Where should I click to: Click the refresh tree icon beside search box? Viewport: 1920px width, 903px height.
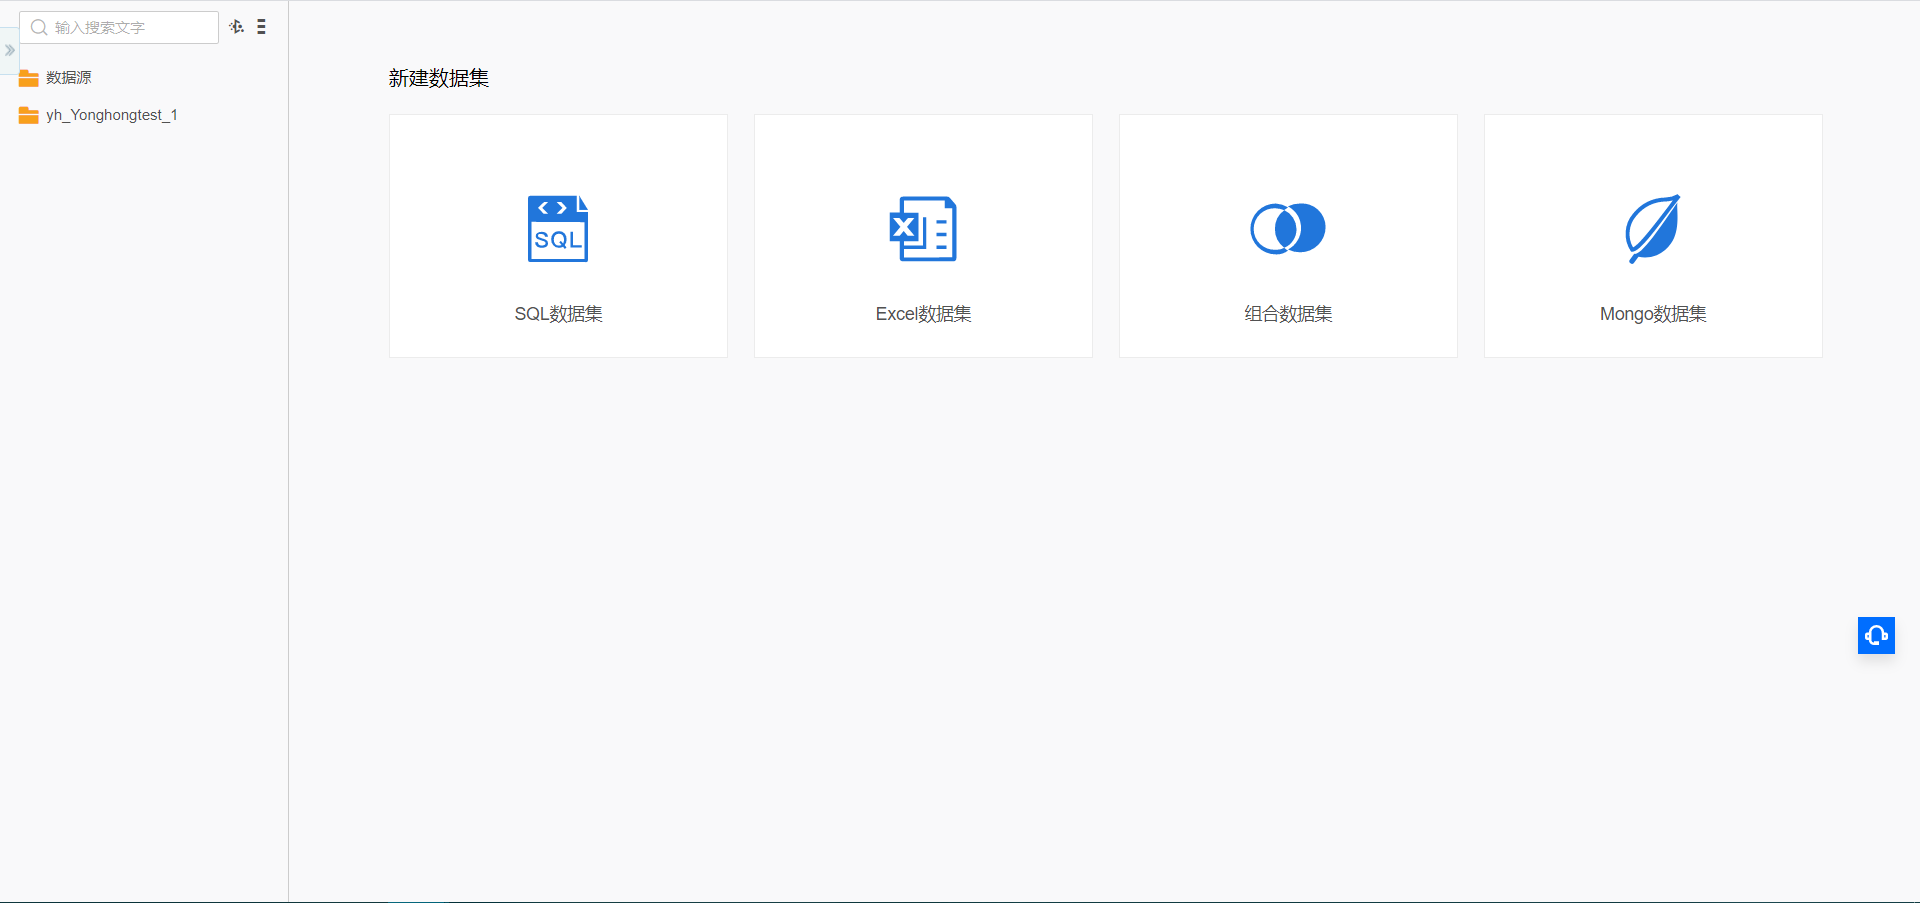tap(236, 27)
